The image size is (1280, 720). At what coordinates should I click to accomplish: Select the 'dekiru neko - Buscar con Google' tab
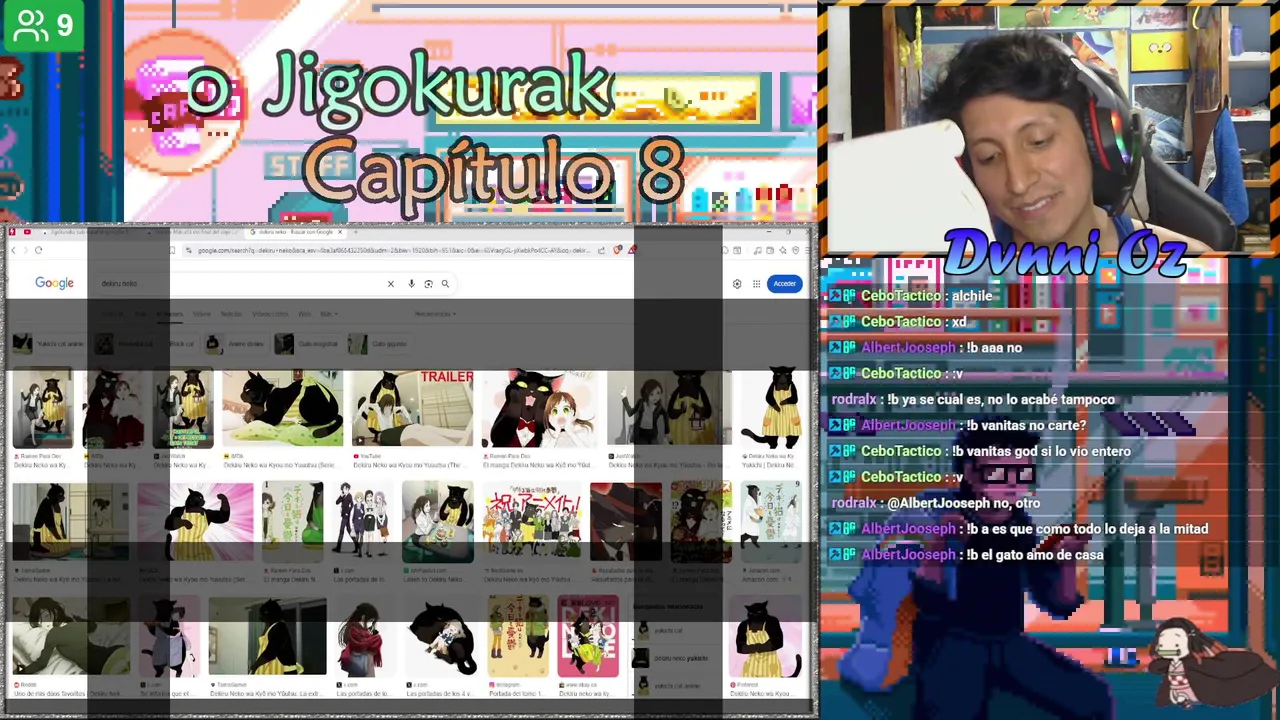click(x=296, y=232)
